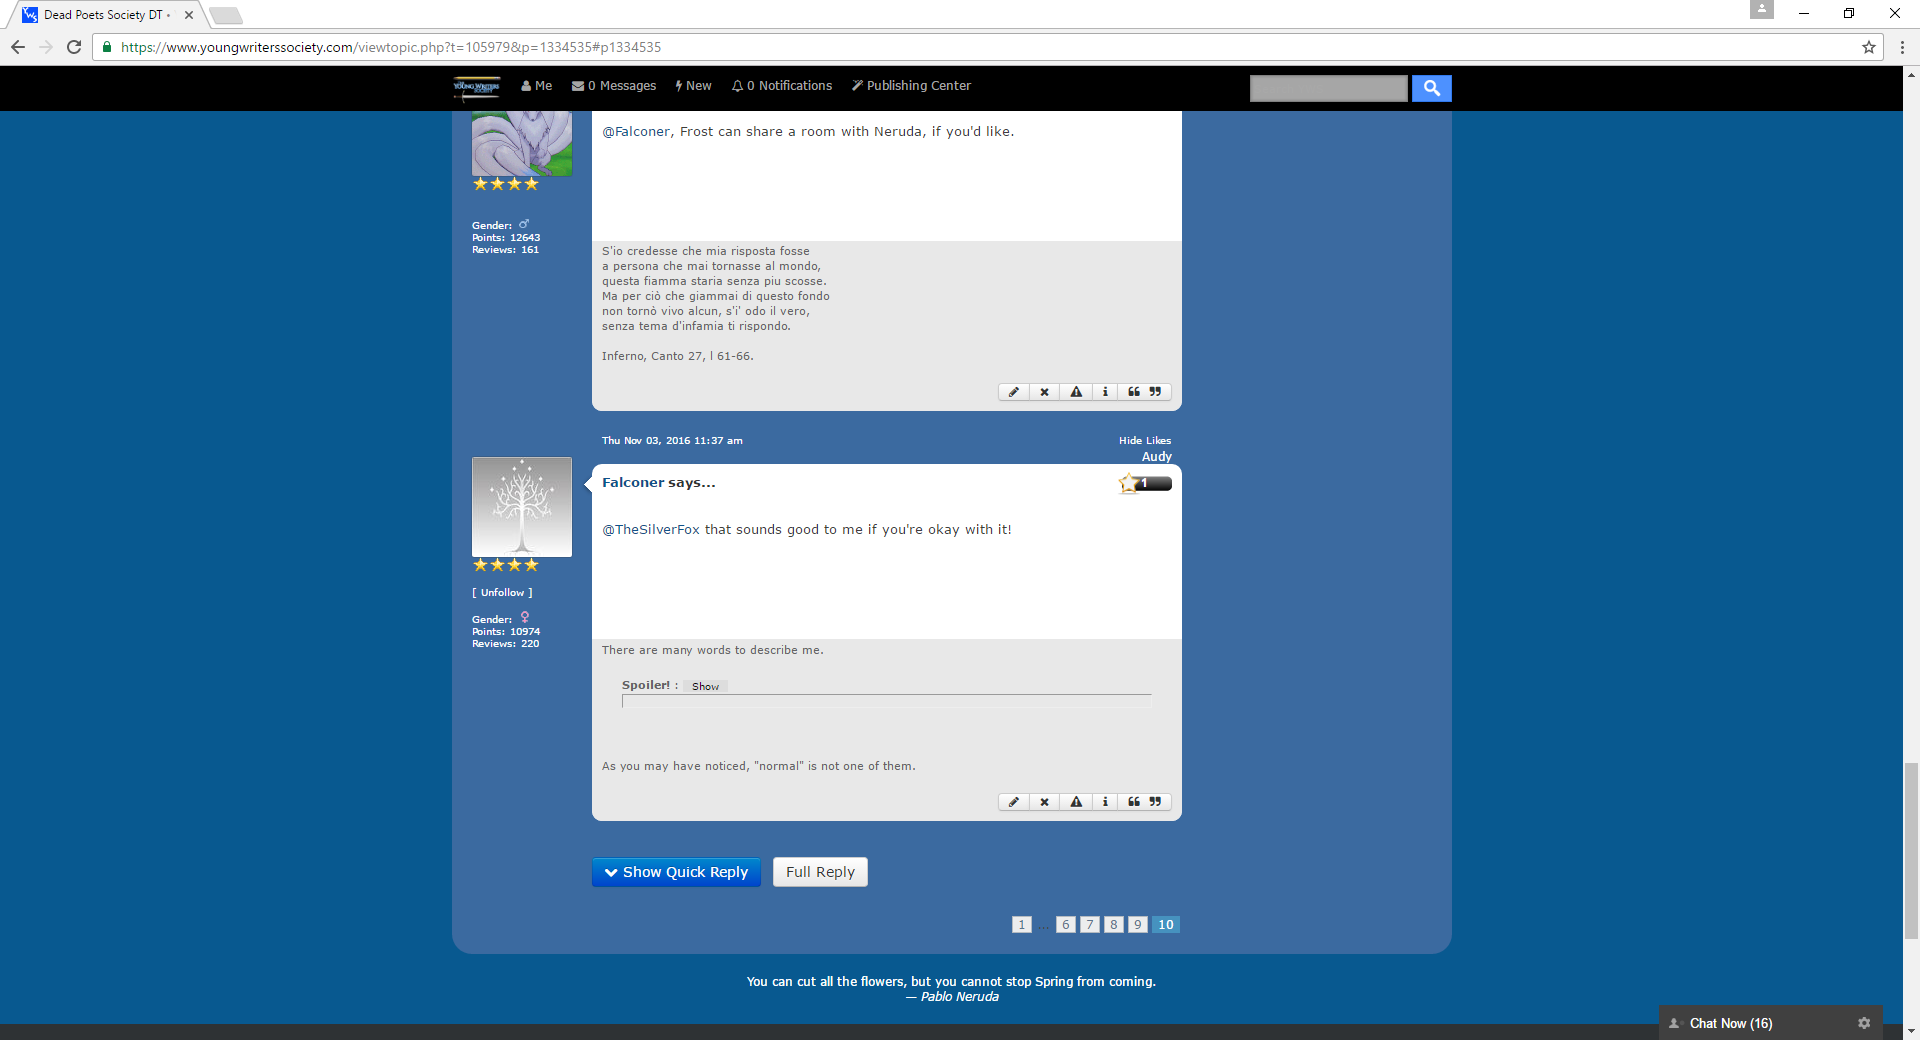
Task: Click the like count badge showing 1
Action: (1153, 484)
